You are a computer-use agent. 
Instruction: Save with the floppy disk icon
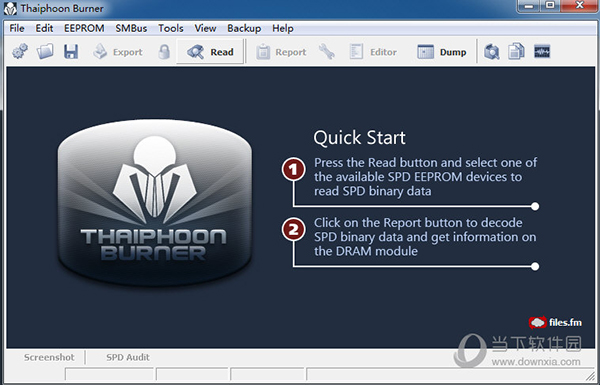(x=71, y=52)
